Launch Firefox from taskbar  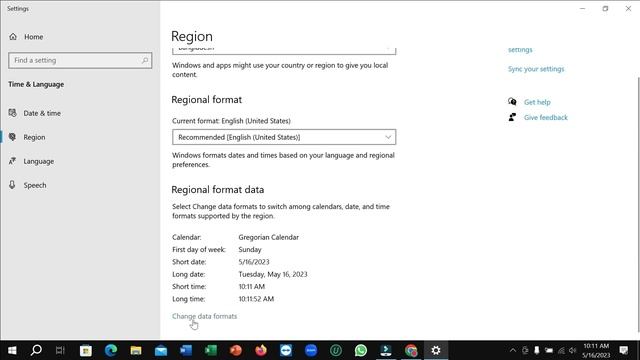pyautogui.click(x=261, y=350)
